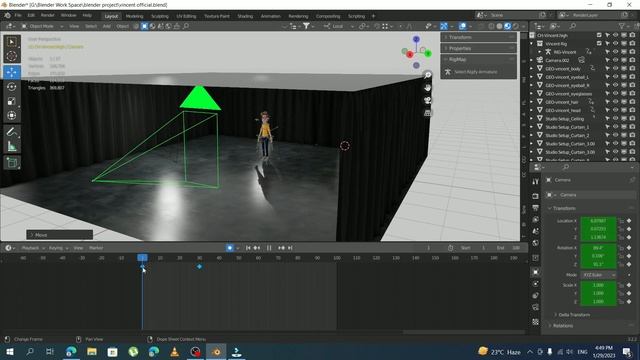
Task: Click the viewport pan hand icon
Action: click(427, 87)
